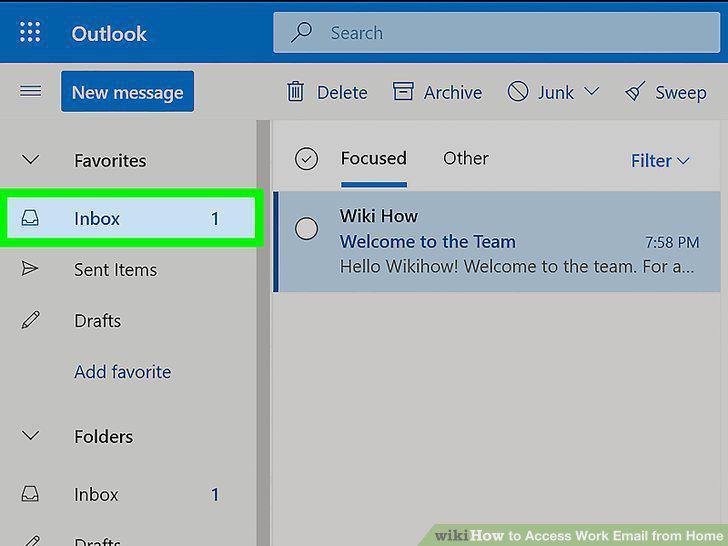
Task: Open the Filter dropdown
Action: click(660, 161)
